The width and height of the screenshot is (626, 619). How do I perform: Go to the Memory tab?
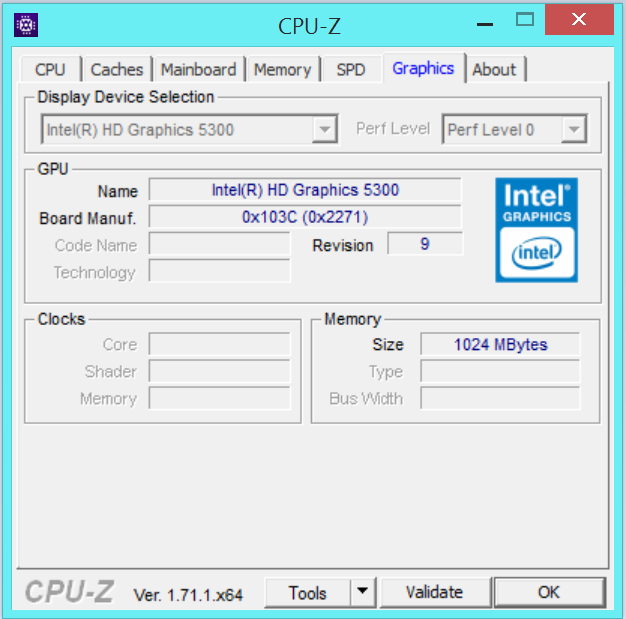(x=282, y=69)
